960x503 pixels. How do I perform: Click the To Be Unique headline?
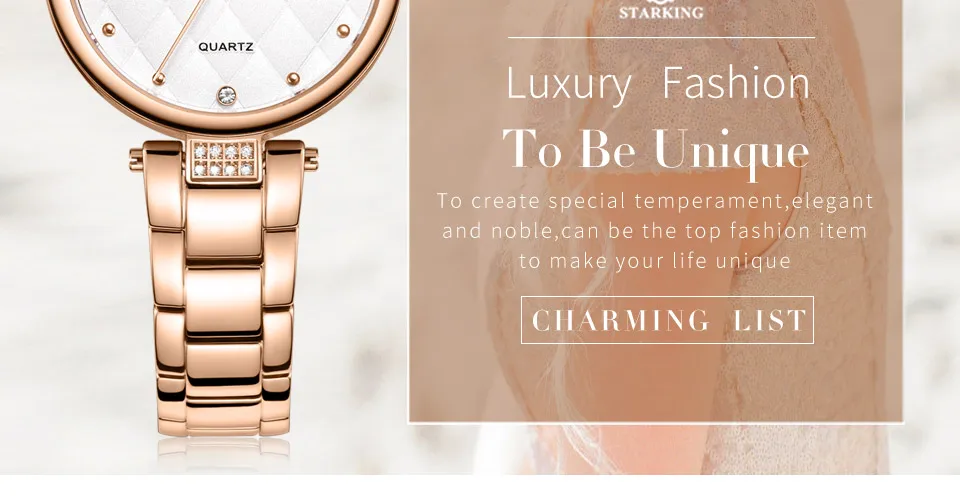[x=656, y=150]
